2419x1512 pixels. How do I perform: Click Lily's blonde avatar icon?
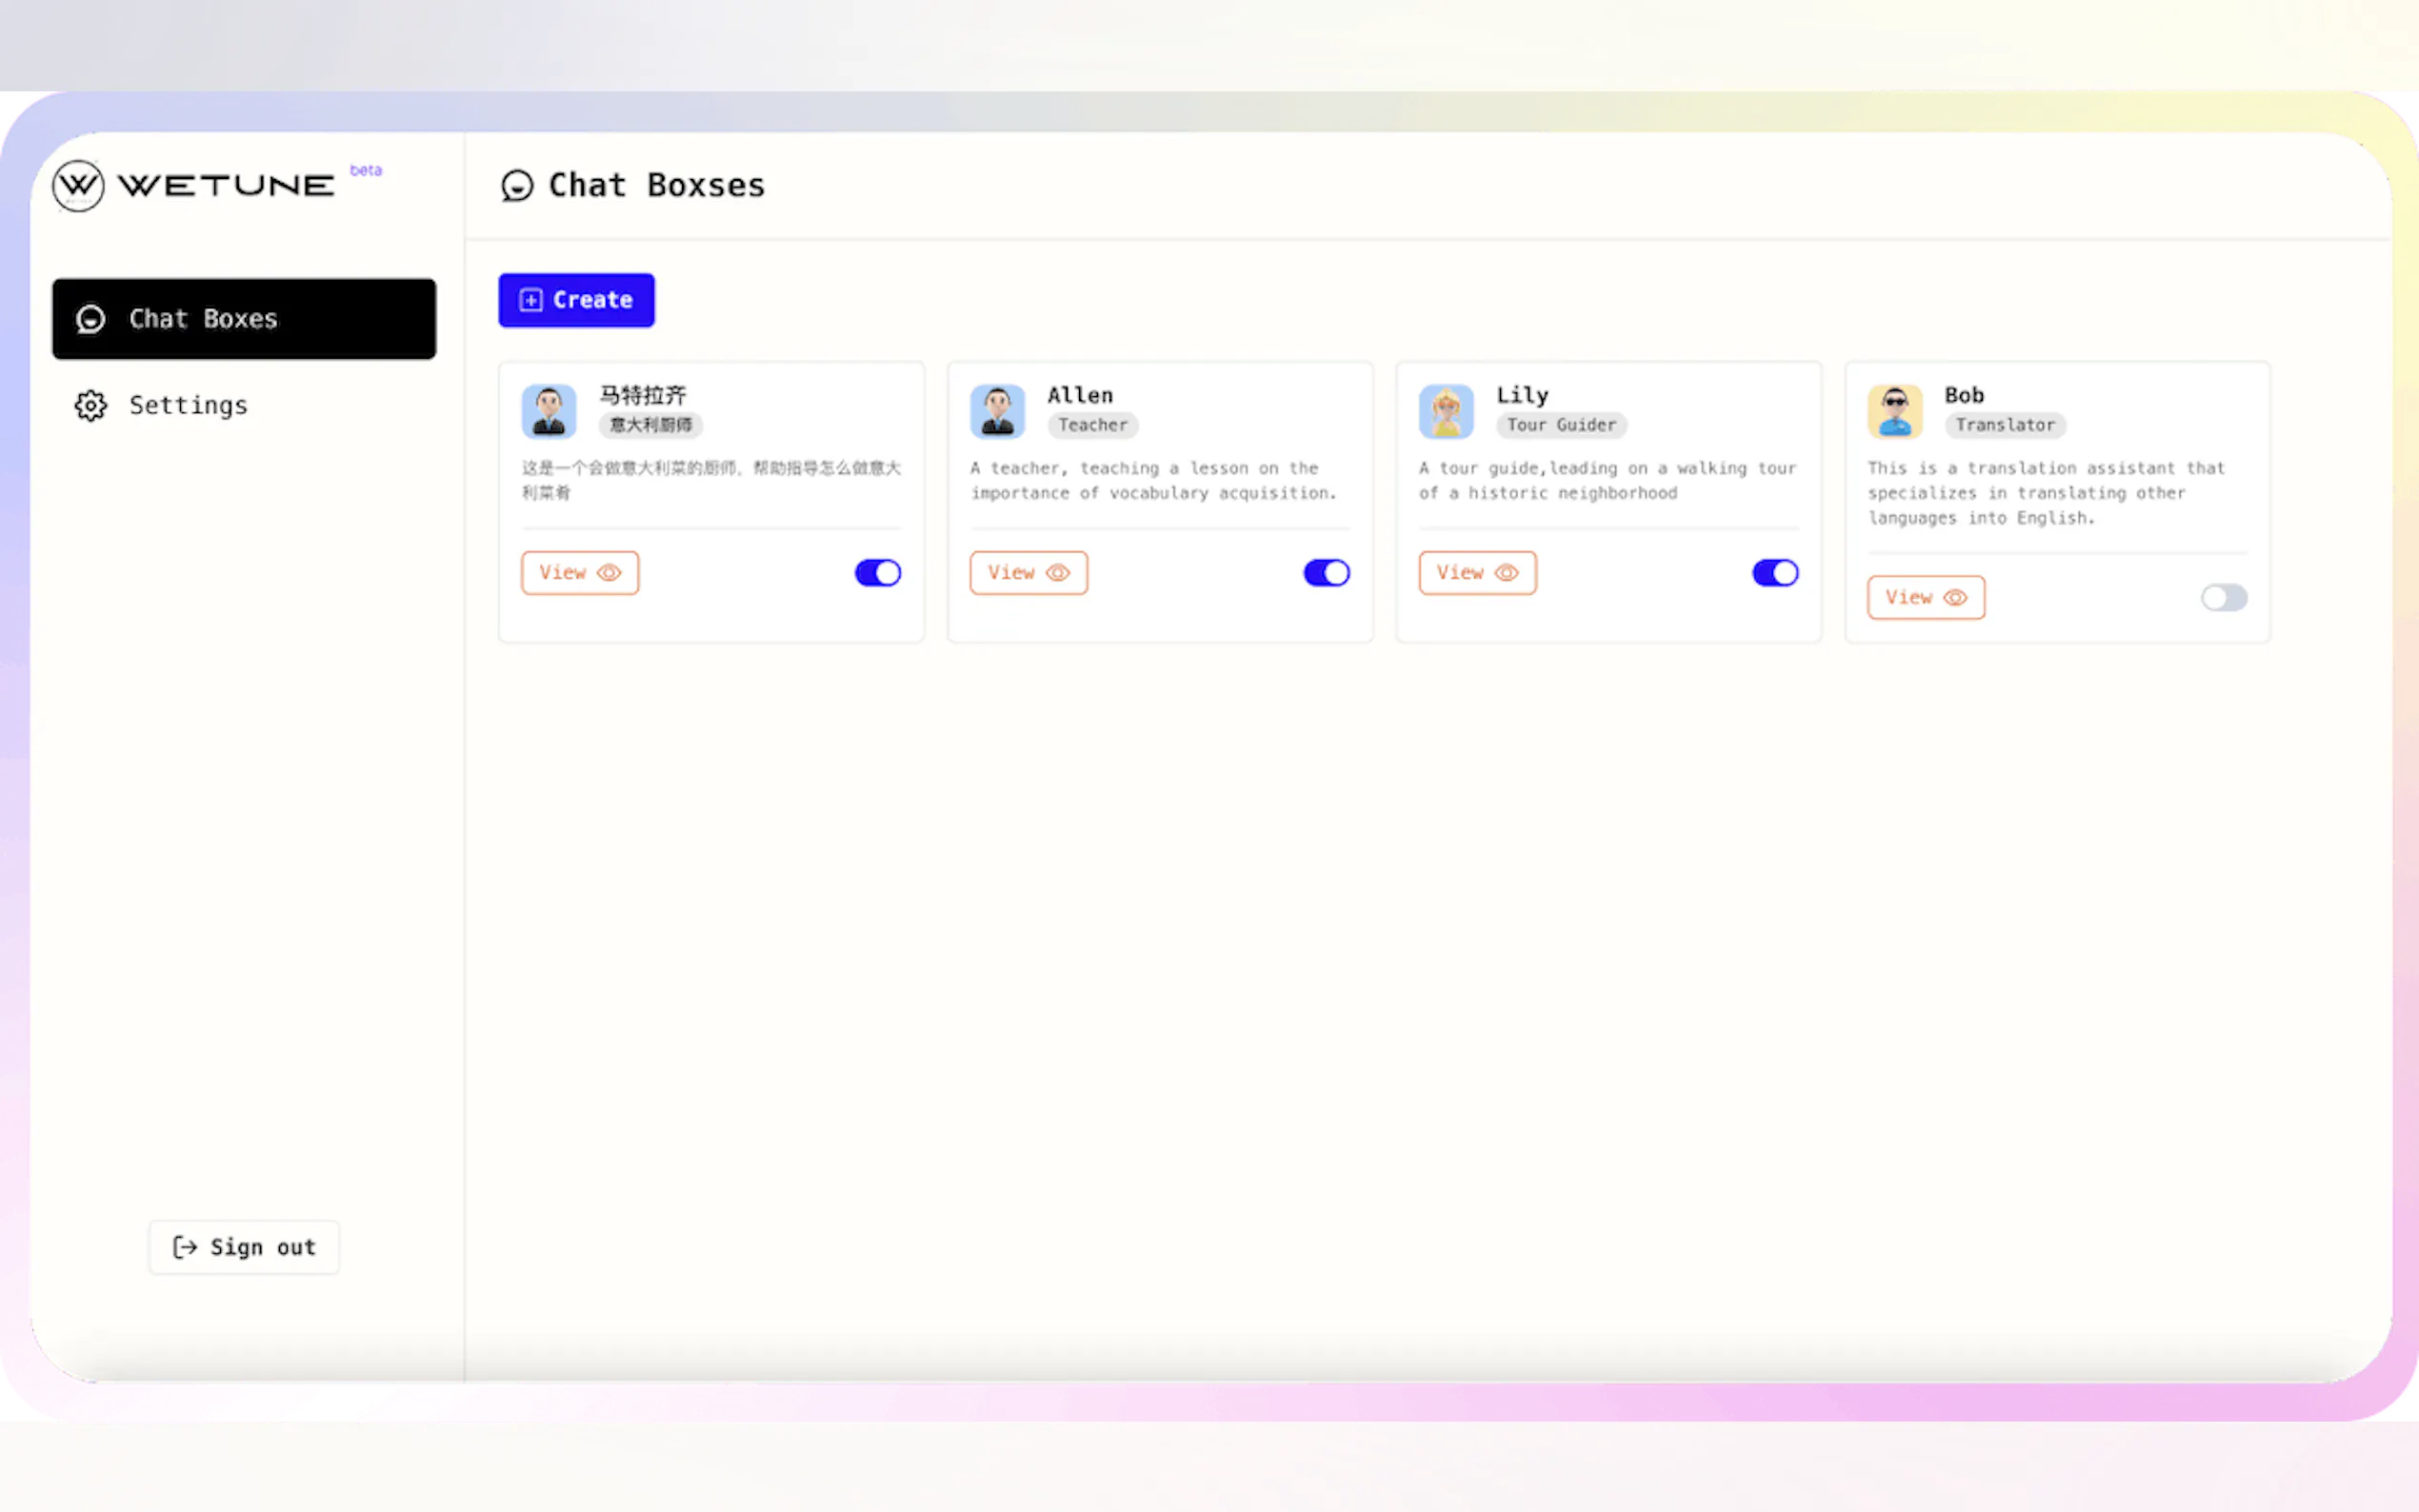1446,411
